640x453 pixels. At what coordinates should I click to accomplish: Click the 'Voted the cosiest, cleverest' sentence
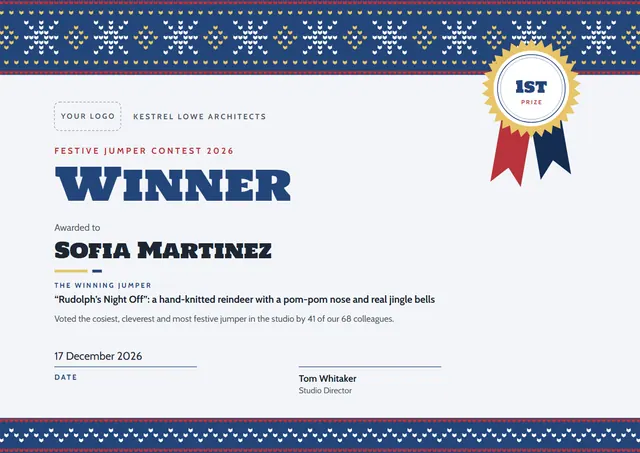pos(224,319)
